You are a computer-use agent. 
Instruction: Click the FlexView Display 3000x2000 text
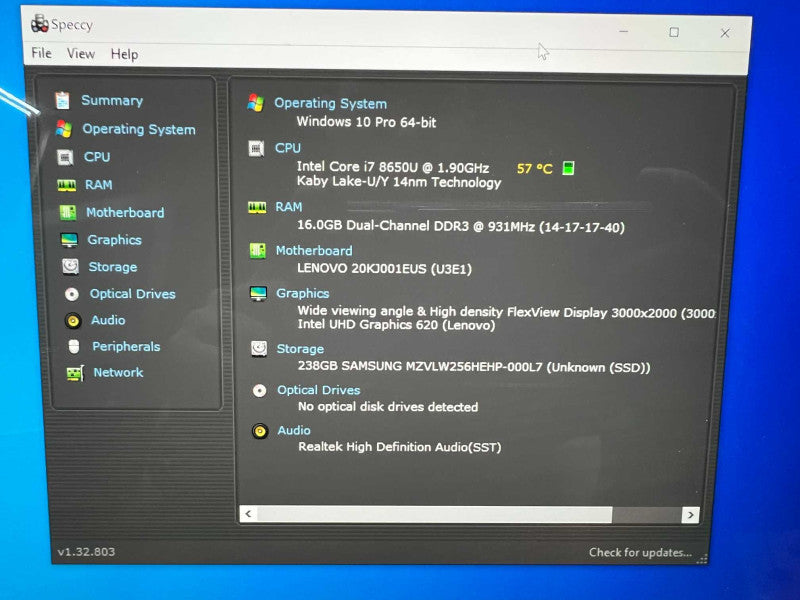[507, 312]
